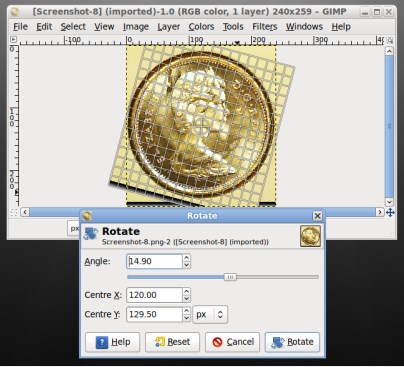This screenshot has height=367, width=404.
Task: Click the Wilber icon in the GIMP title bar
Action: click(15, 12)
